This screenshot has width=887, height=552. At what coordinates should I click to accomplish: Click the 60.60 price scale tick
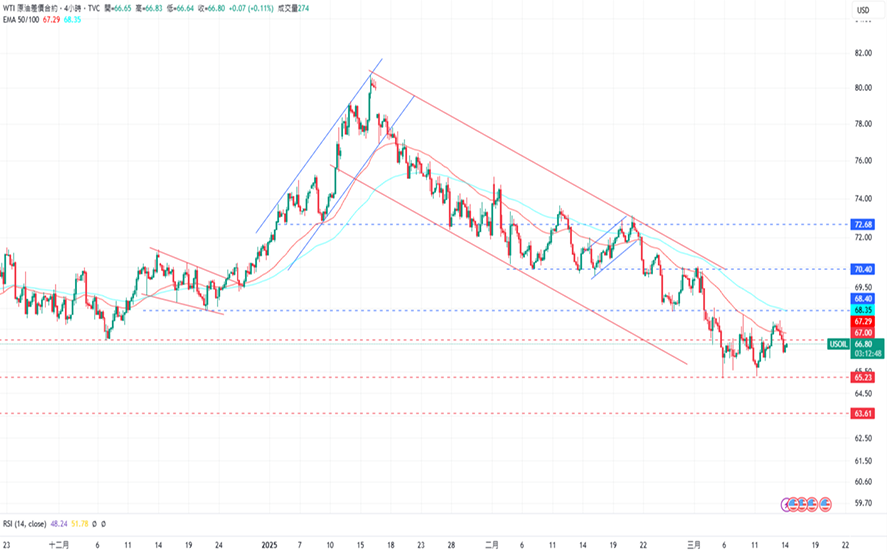click(x=863, y=482)
